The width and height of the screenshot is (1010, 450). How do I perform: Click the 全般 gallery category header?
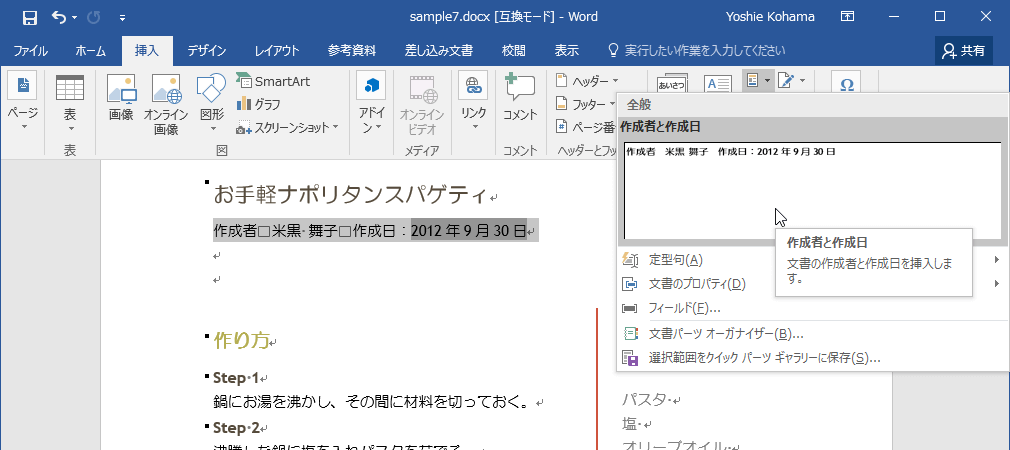pos(639,106)
